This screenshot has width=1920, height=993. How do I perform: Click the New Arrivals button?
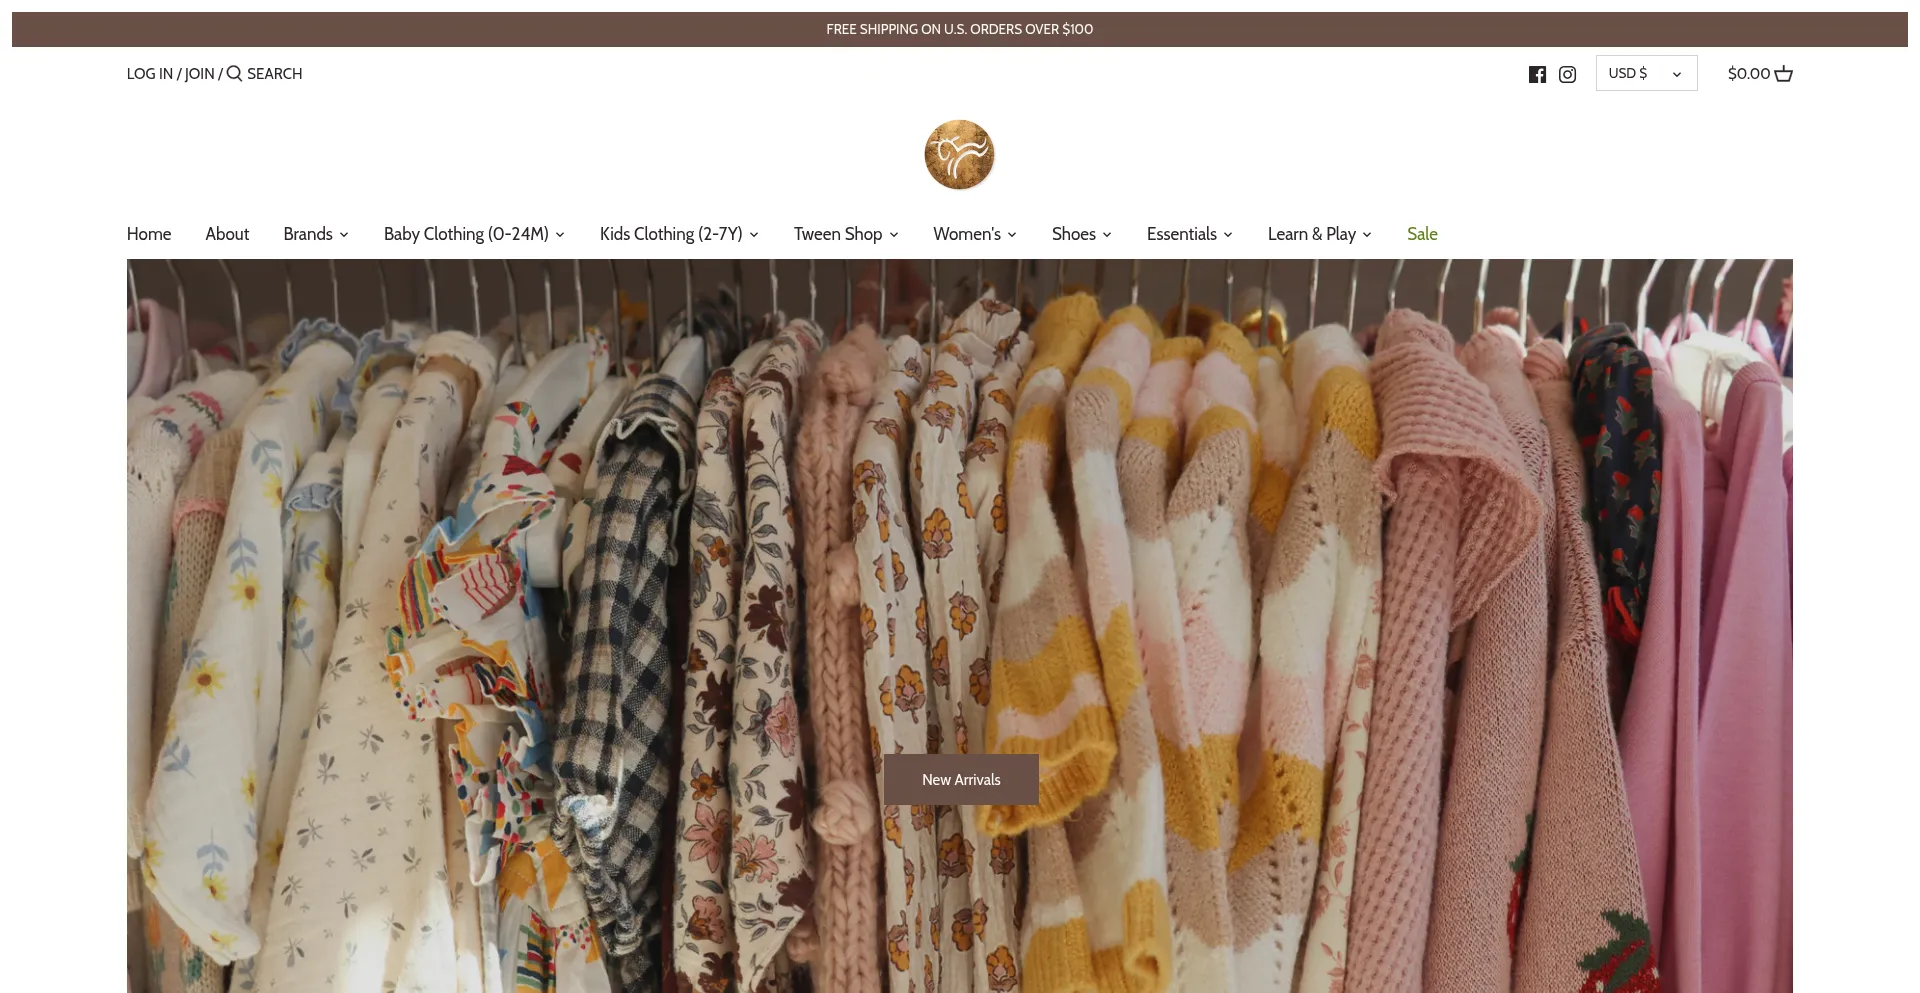click(961, 780)
